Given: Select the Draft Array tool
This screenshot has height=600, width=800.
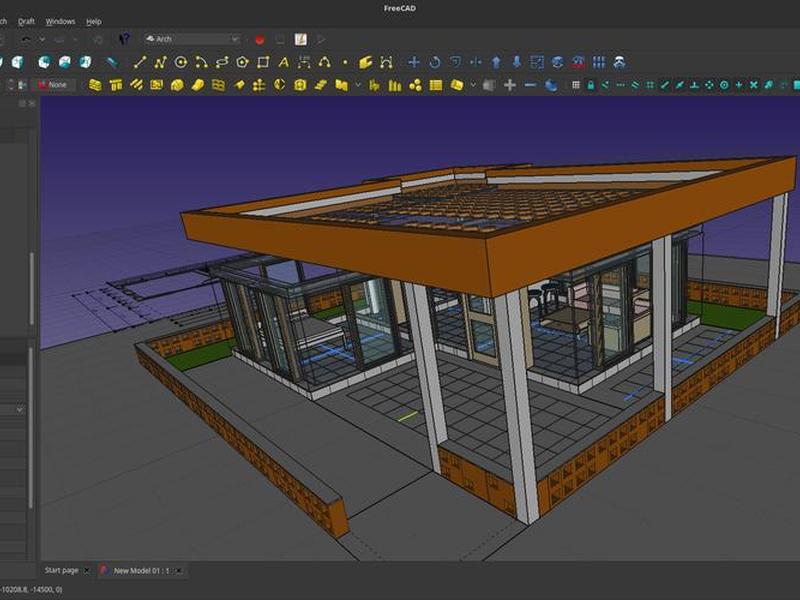Looking at the screenshot, I should coord(598,62).
